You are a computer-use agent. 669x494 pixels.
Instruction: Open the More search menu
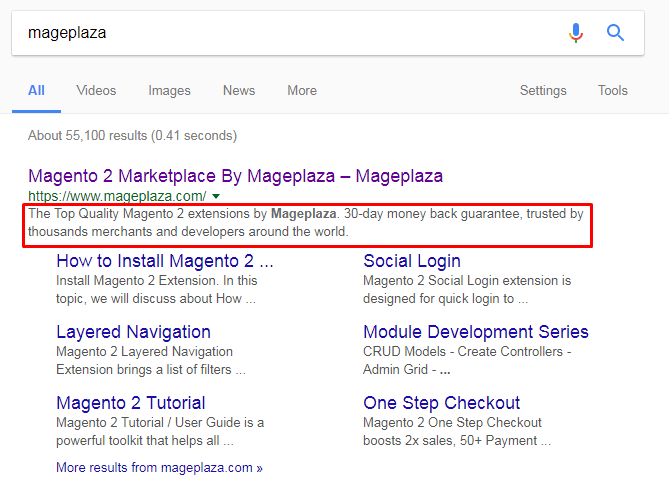pos(302,90)
